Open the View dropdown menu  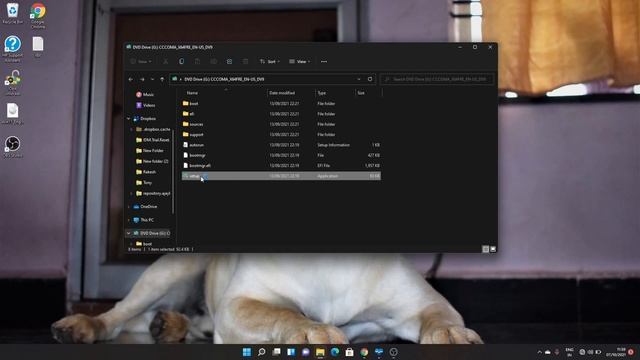point(300,62)
